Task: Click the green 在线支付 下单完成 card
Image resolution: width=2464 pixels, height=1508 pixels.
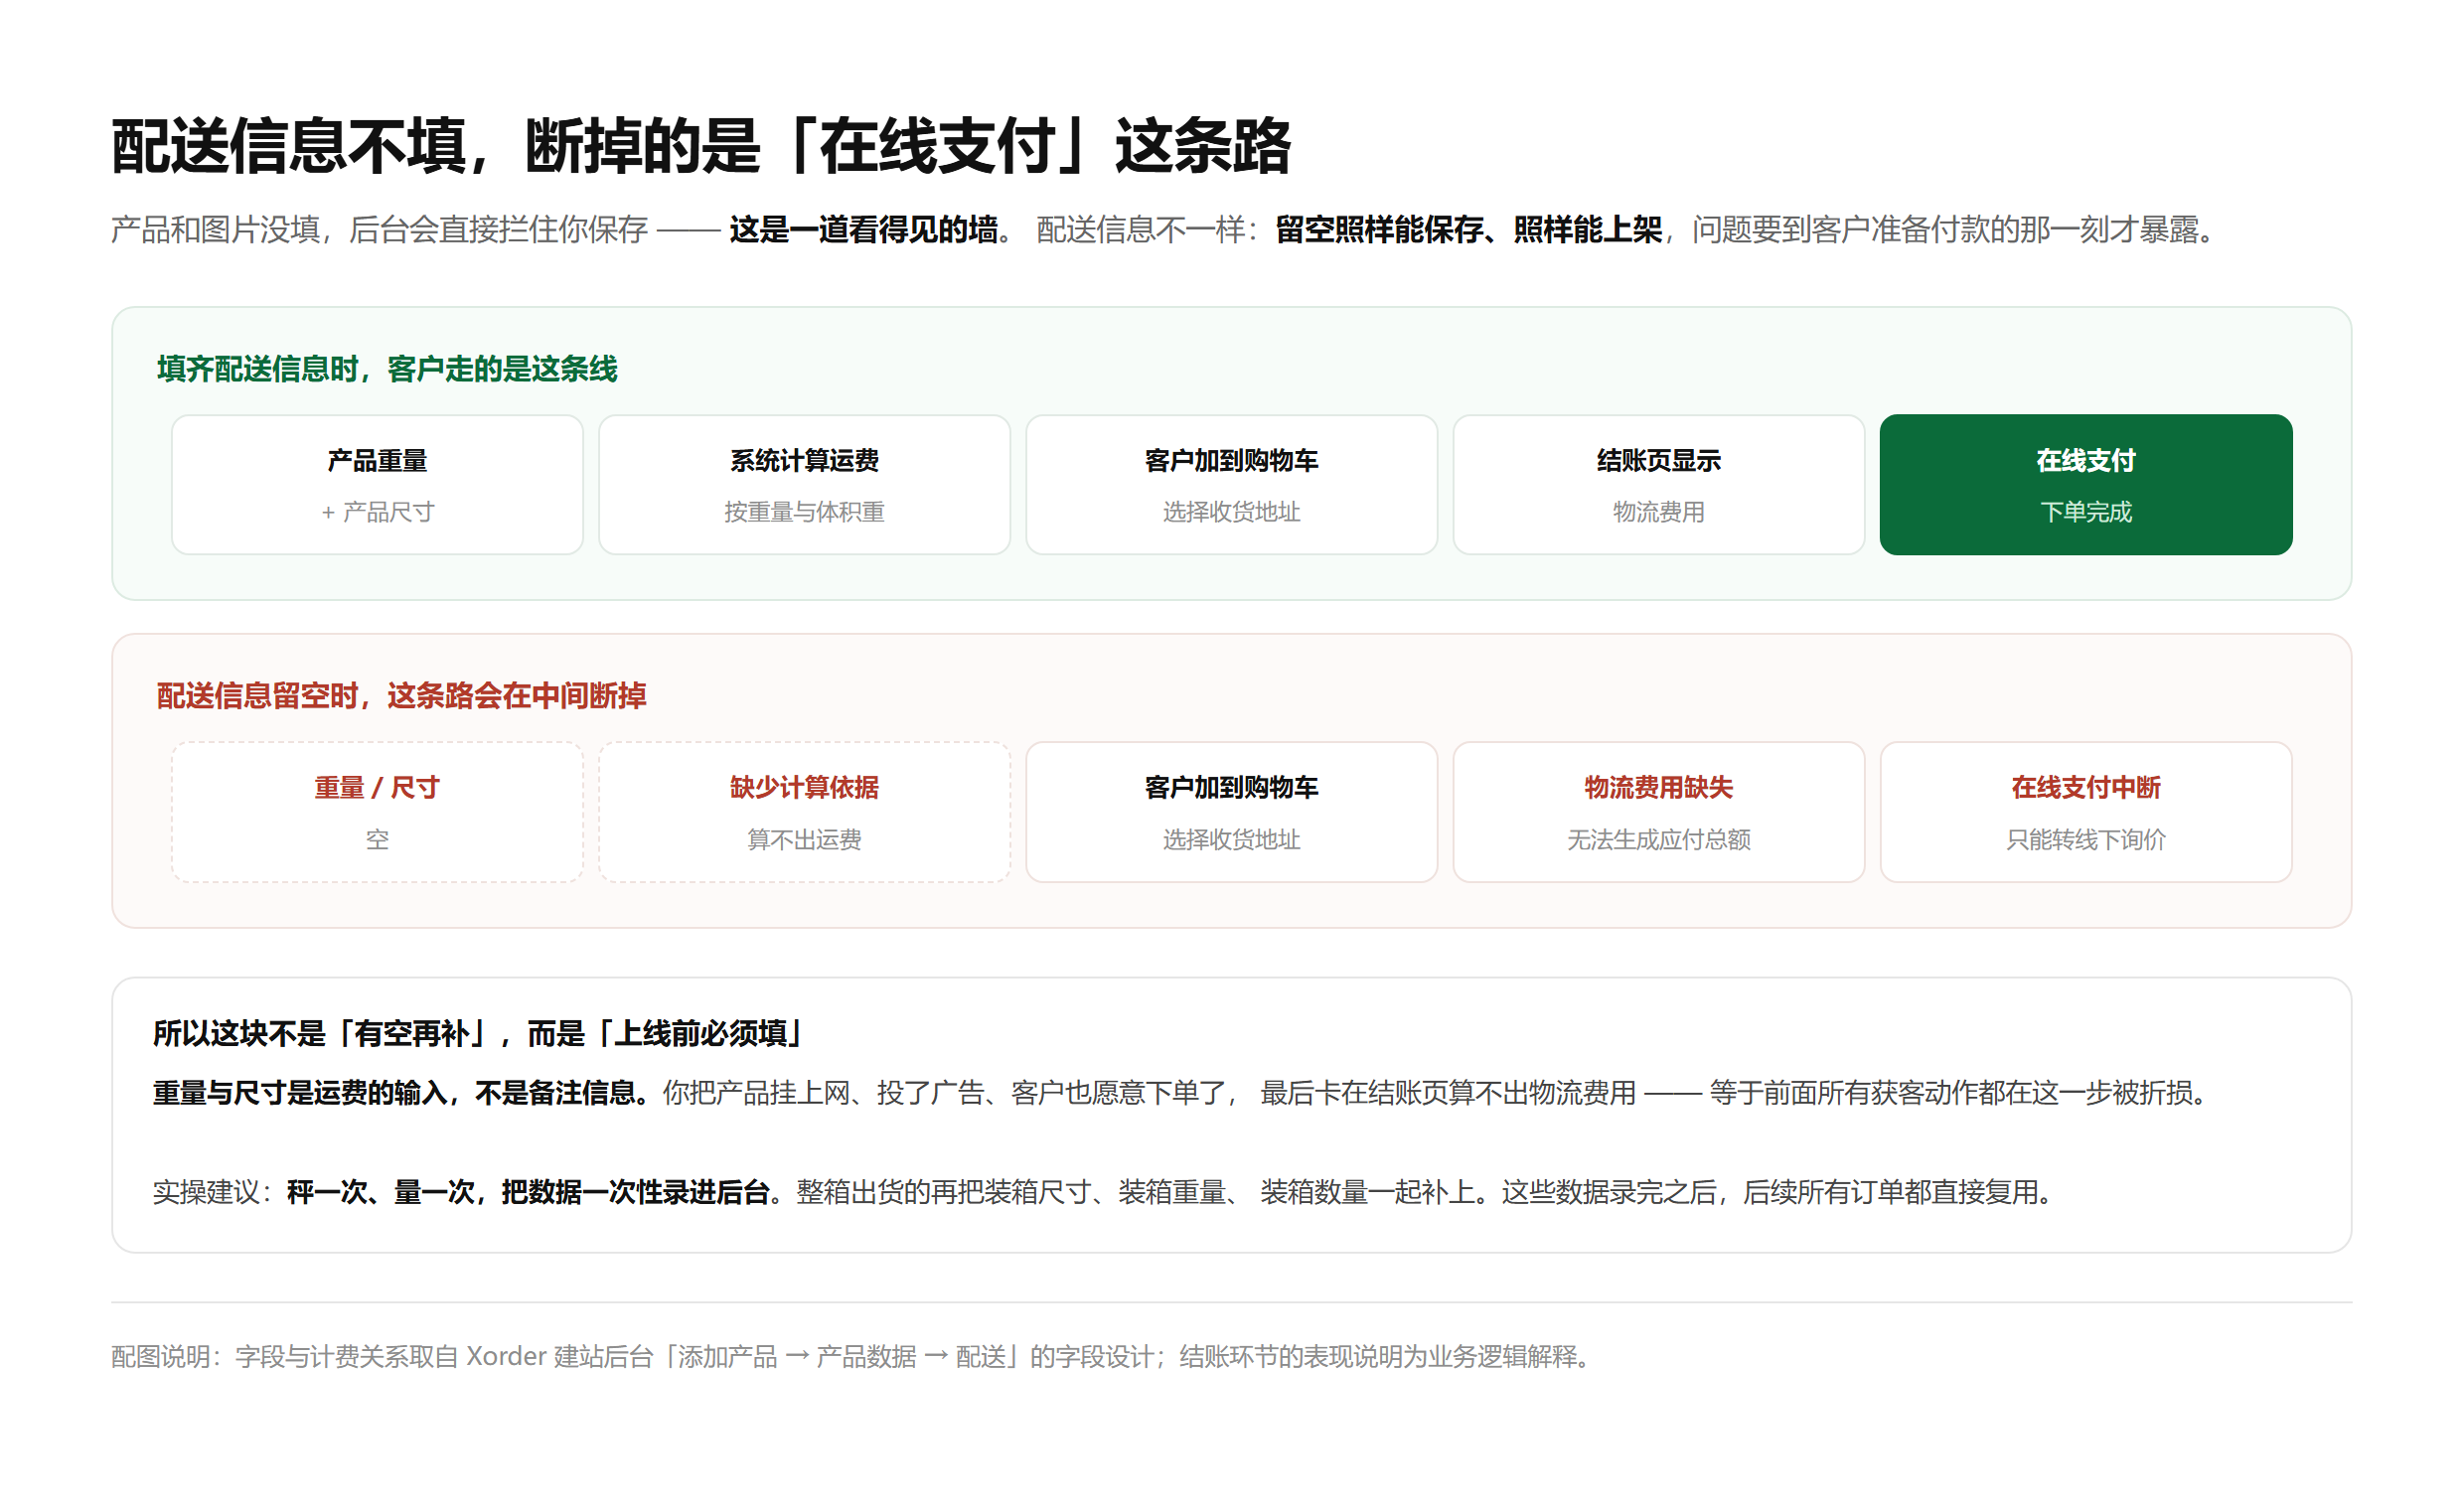Action: click(x=2086, y=485)
